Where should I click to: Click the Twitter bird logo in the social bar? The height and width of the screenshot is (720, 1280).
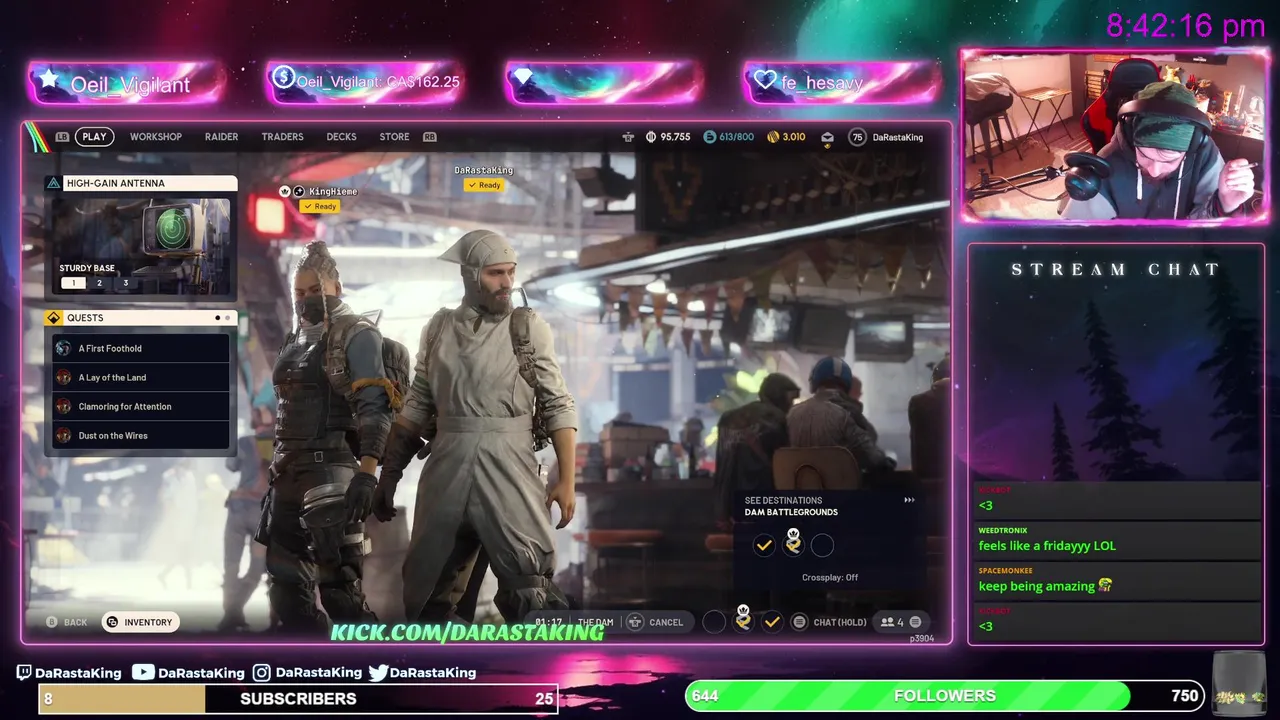[x=378, y=672]
